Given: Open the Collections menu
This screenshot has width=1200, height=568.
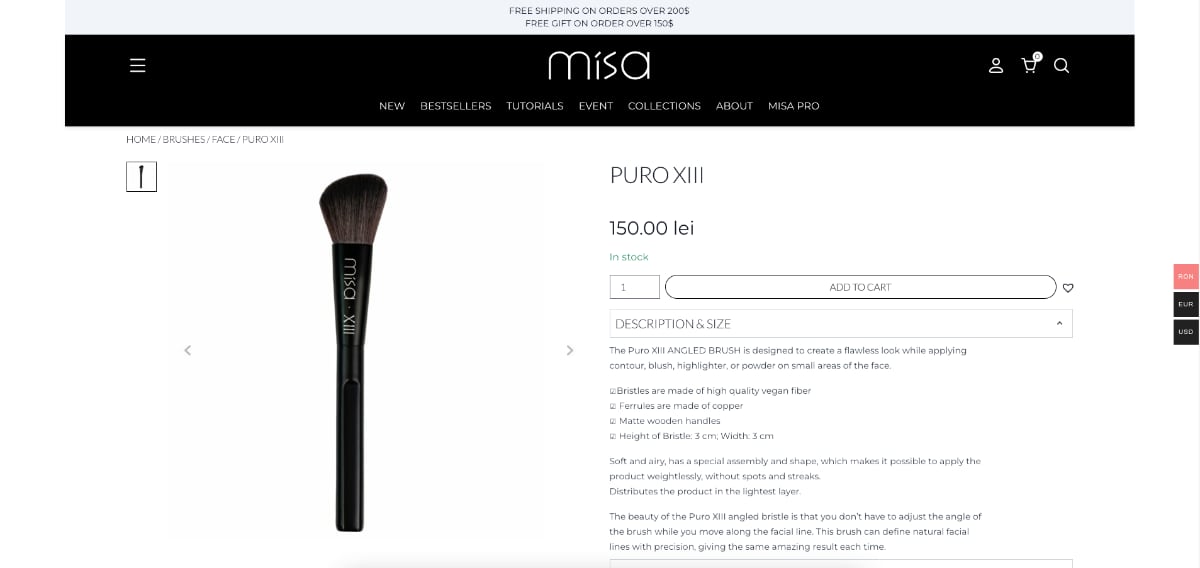Looking at the screenshot, I should [x=664, y=106].
